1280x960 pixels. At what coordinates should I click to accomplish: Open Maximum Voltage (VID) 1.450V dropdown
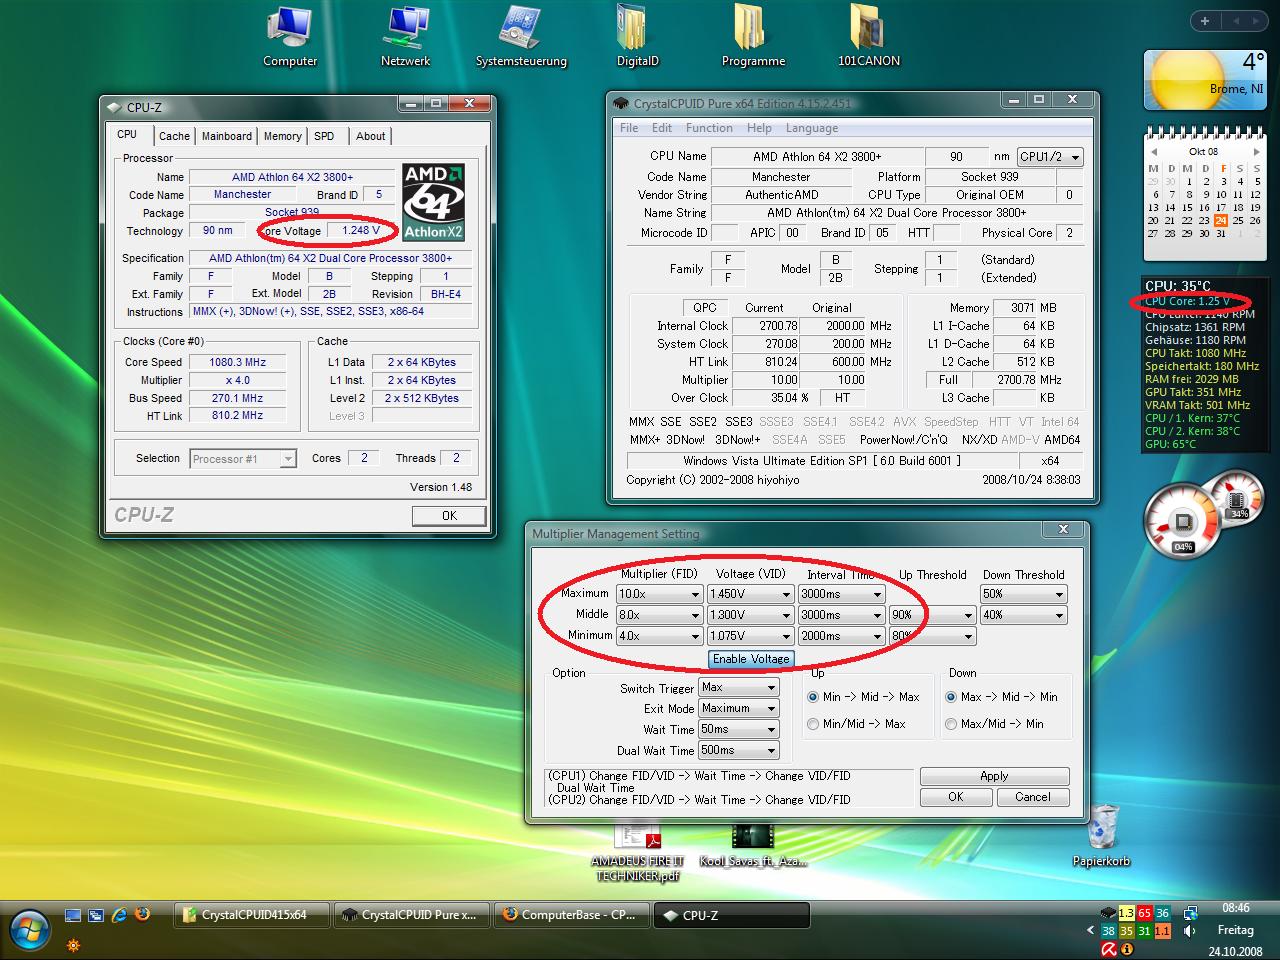pyautogui.click(x=750, y=594)
